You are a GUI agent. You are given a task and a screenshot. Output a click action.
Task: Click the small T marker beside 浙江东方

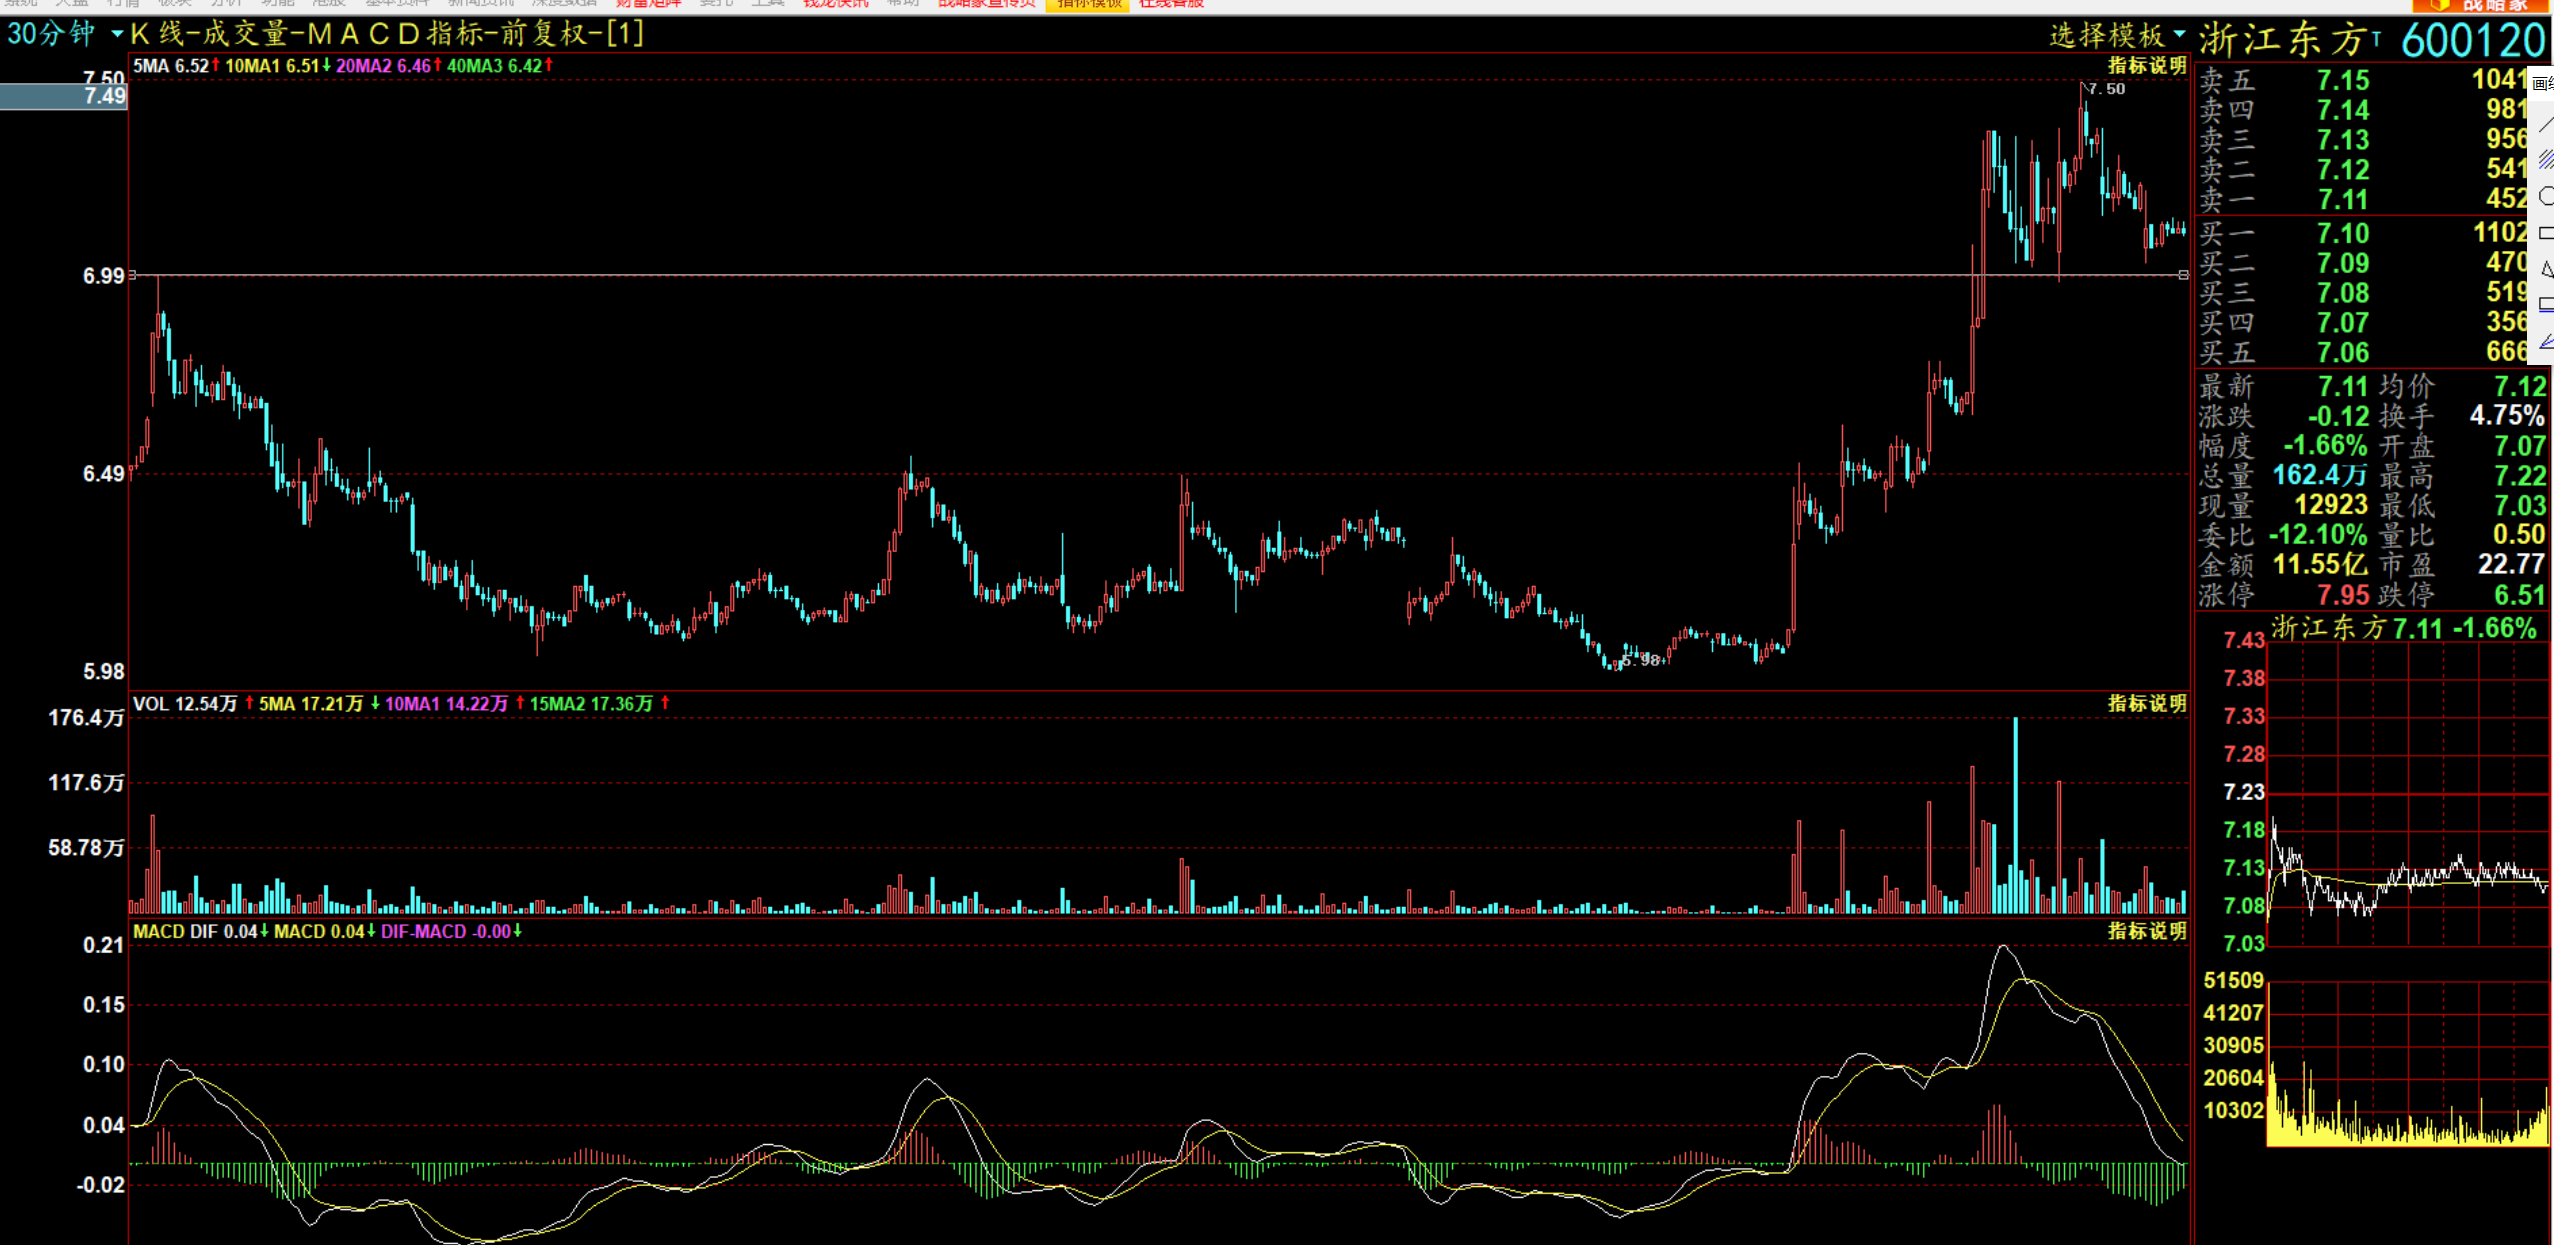click(x=2376, y=38)
